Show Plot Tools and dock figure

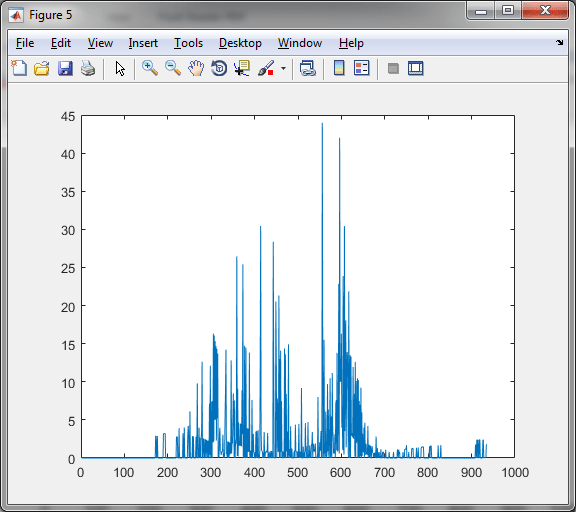click(x=416, y=68)
